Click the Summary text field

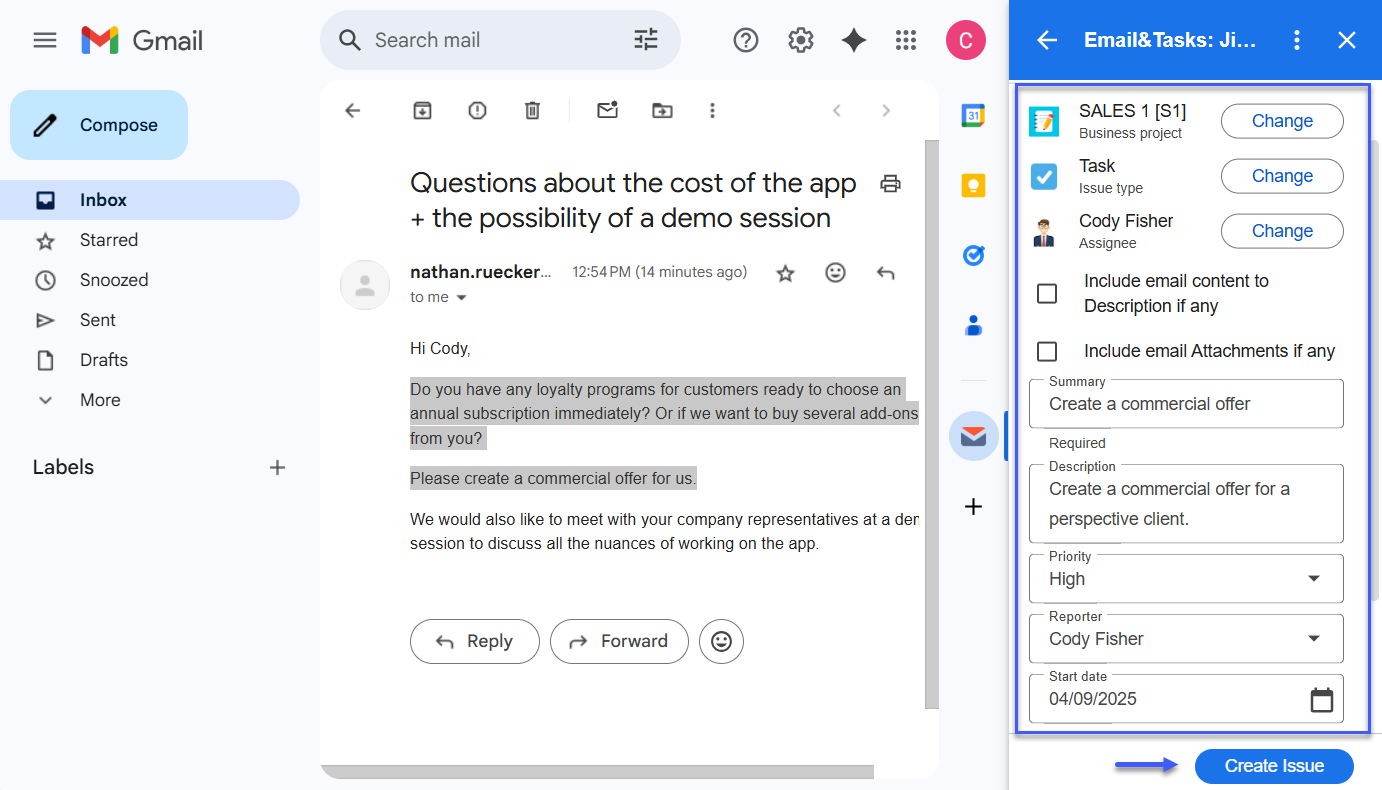click(x=1185, y=404)
